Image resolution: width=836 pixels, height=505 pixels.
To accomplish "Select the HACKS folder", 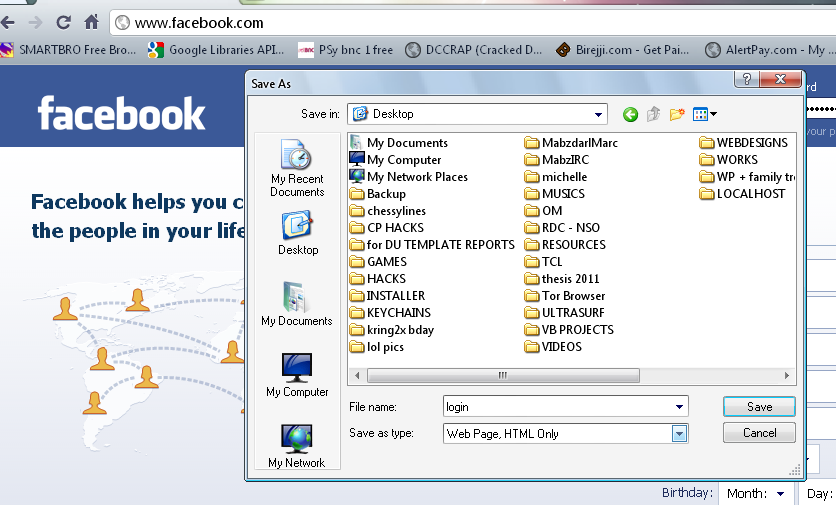I will [378, 279].
